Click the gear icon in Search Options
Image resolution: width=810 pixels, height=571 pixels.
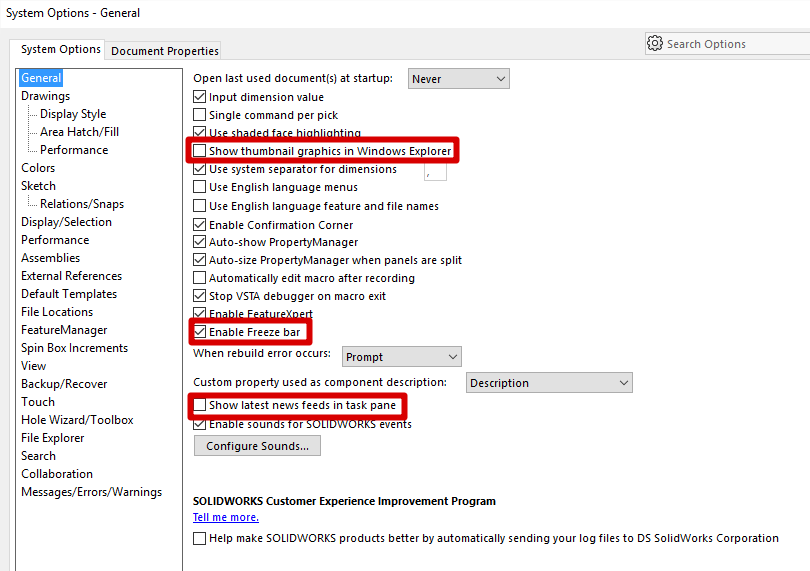pyautogui.click(x=655, y=44)
